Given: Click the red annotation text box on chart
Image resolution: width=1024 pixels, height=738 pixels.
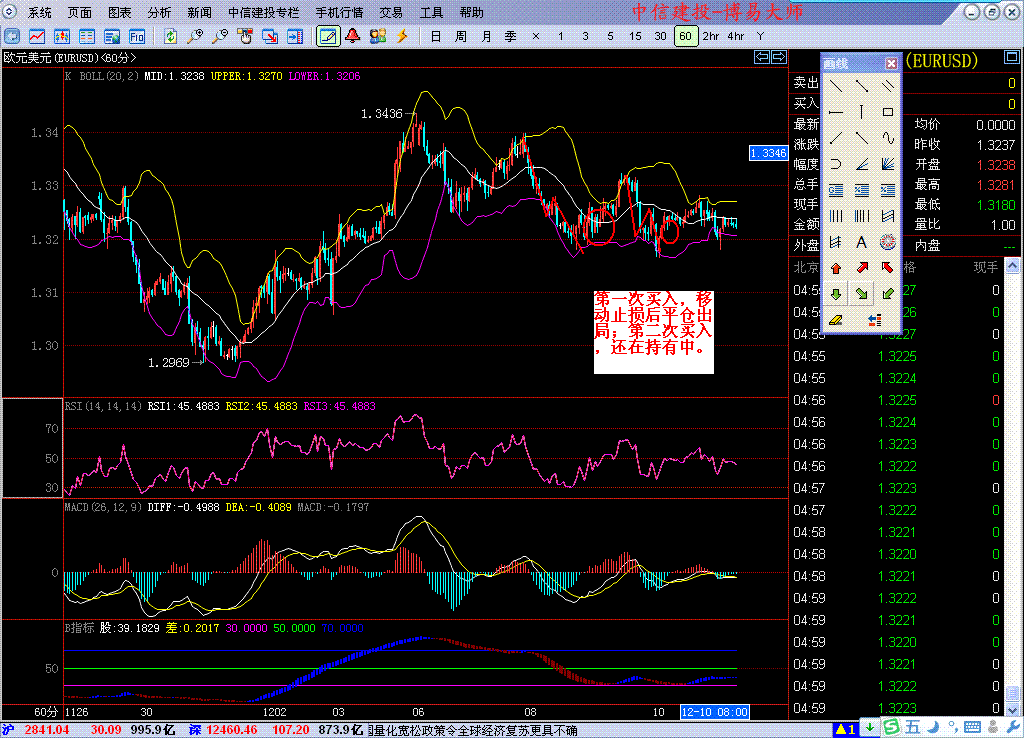Looking at the screenshot, I should click(x=654, y=332).
